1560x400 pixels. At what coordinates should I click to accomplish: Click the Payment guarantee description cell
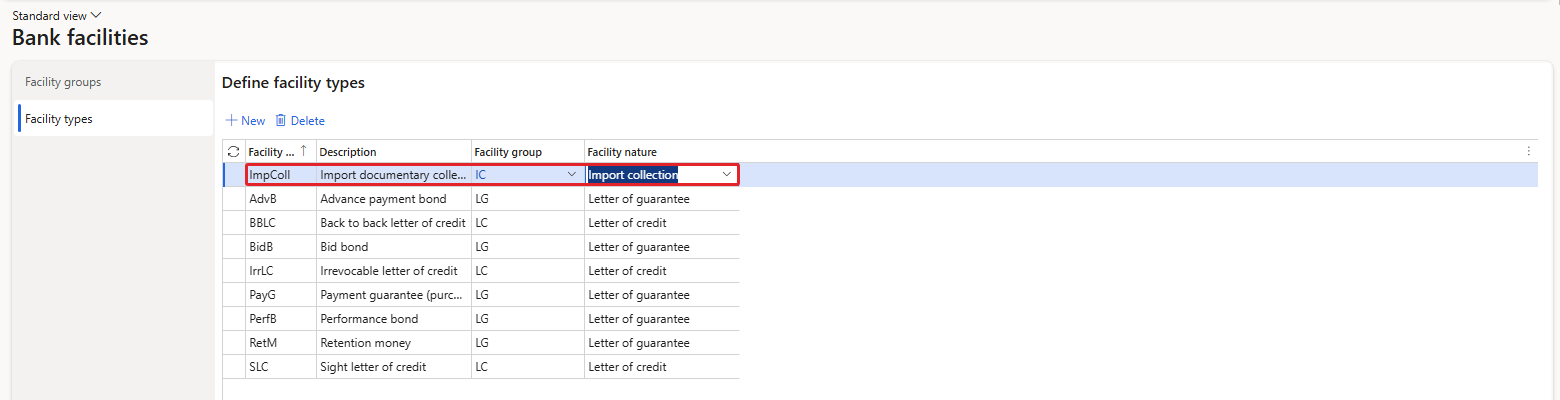tap(394, 295)
